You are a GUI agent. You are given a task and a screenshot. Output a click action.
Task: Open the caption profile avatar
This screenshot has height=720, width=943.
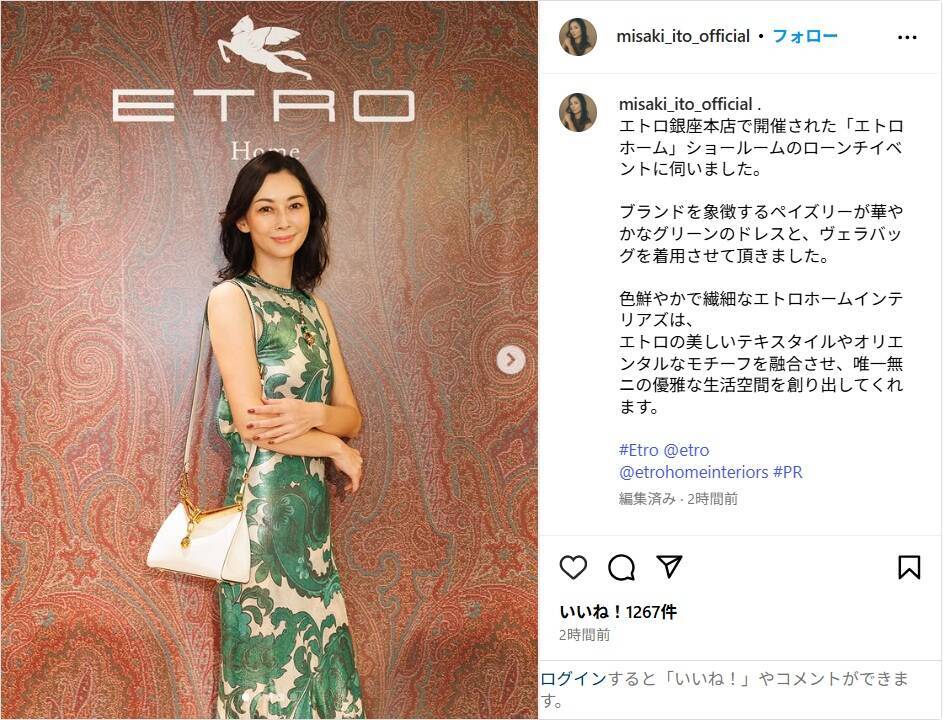(578, 112)
